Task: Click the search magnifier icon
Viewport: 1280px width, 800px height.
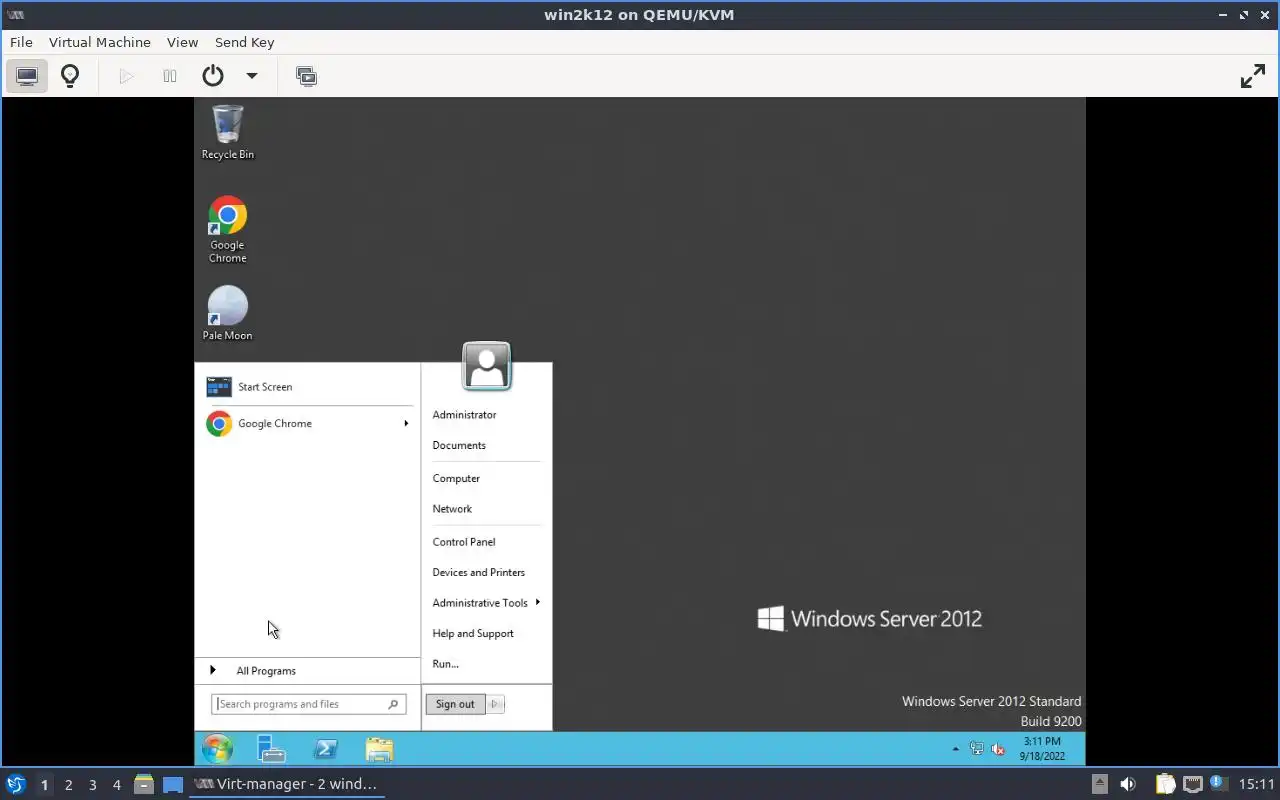Action: click(394, 704)
